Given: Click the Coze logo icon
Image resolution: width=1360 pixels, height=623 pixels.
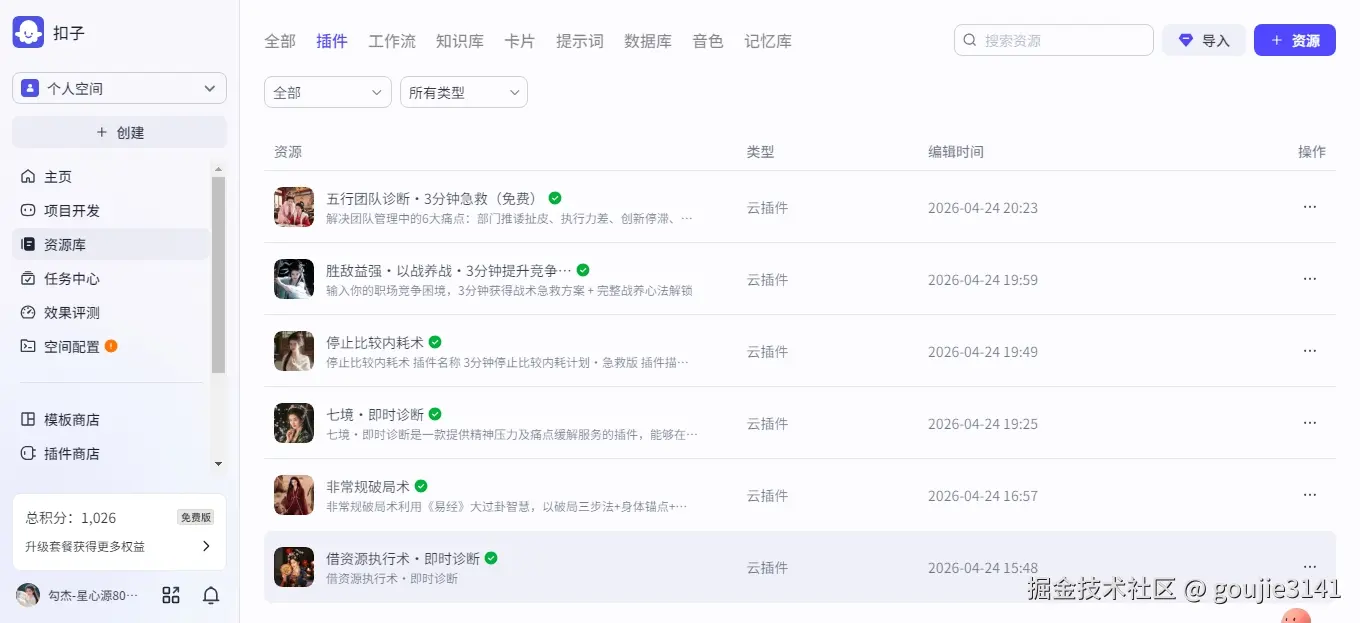Looking at the screenshot, I should [29, 31].
